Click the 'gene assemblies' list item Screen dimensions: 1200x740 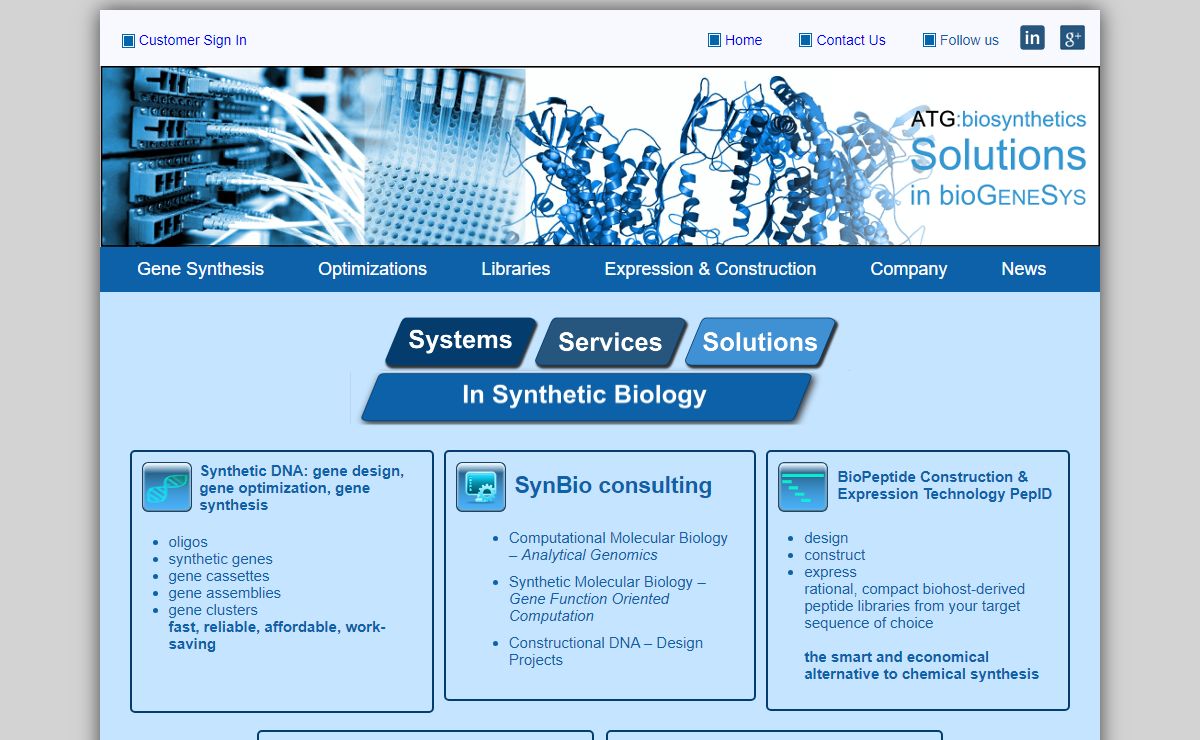225,593
